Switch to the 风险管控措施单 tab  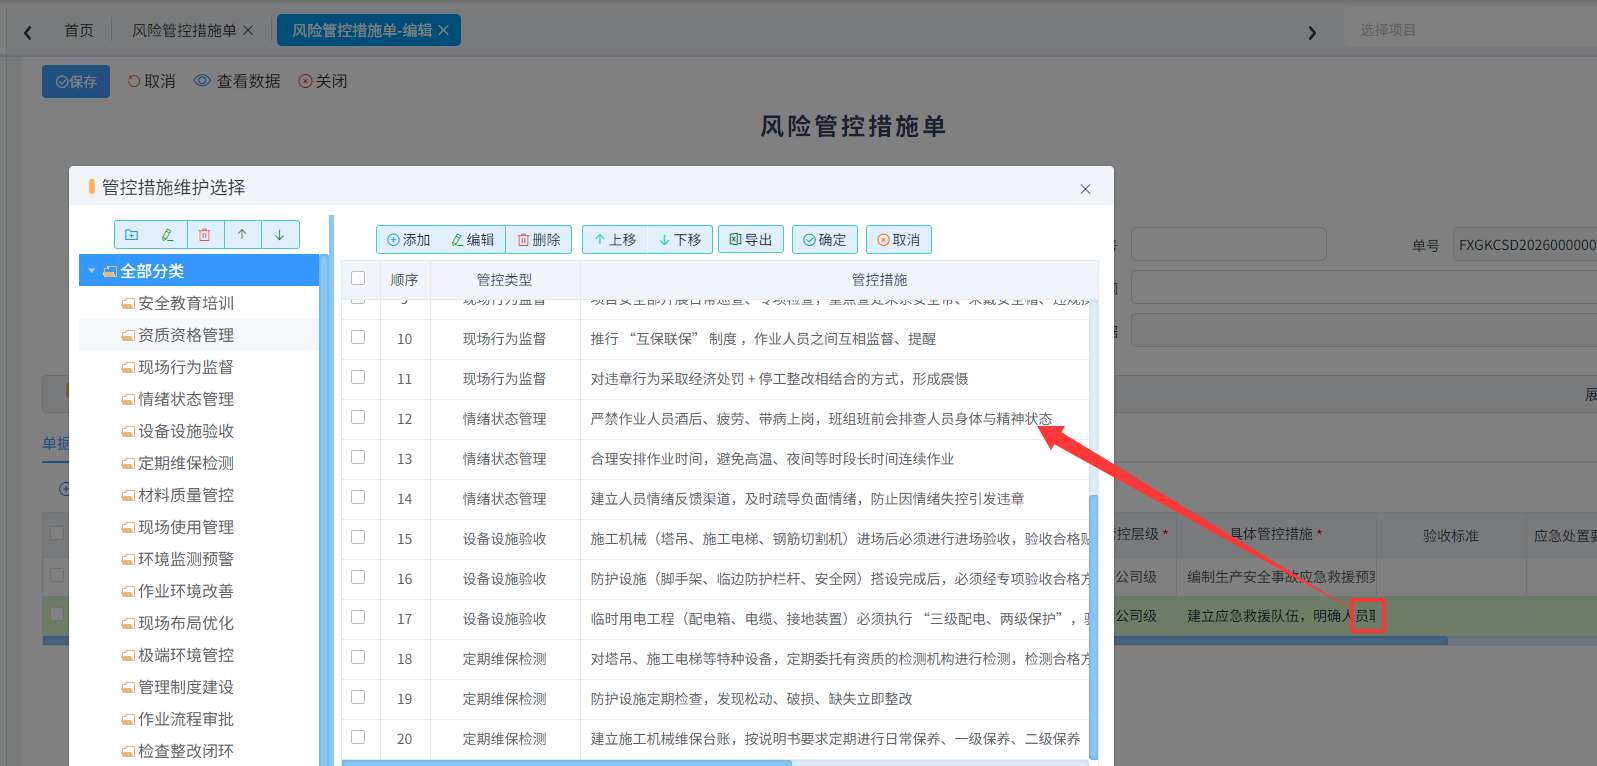coord(184,31)
